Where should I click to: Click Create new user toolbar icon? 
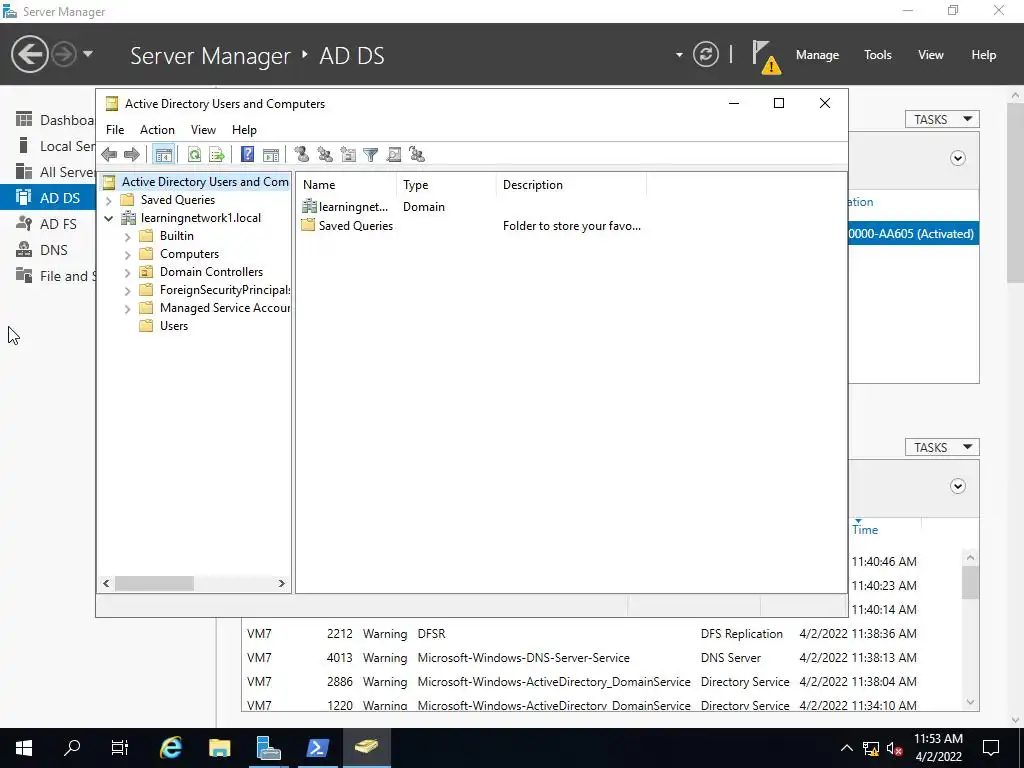[x=301, y=155]
